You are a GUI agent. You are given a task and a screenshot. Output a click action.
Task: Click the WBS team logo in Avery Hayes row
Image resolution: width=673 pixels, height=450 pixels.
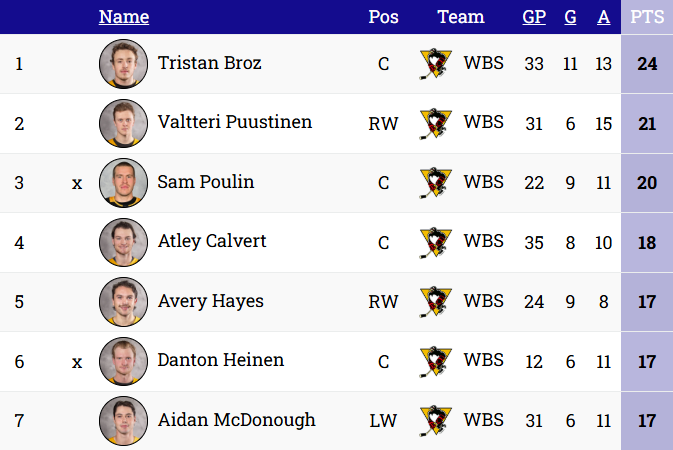coord(435,301)
